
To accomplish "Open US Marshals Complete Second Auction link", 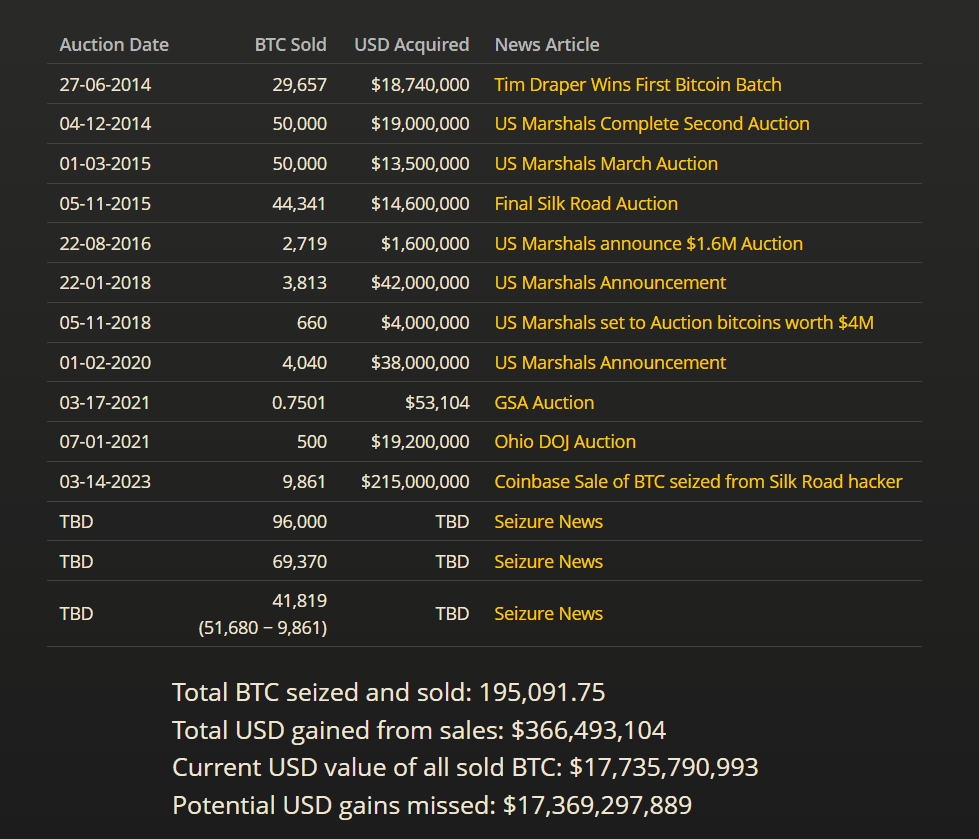I will click(x=651, y=124).
